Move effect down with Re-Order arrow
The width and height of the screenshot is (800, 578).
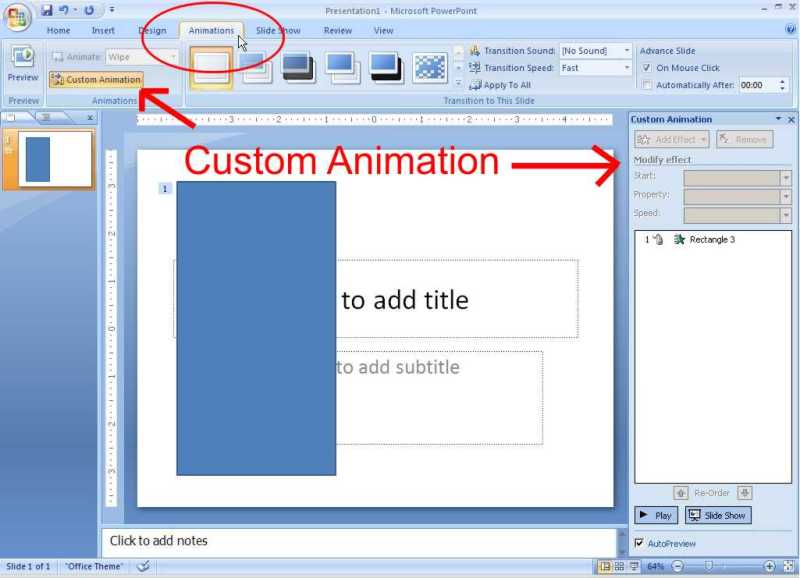745,493
